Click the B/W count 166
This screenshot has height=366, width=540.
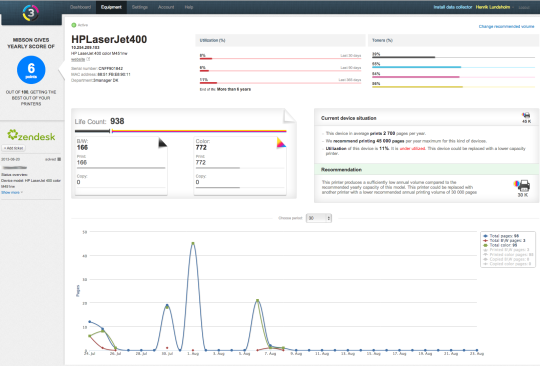click(82, 147)
